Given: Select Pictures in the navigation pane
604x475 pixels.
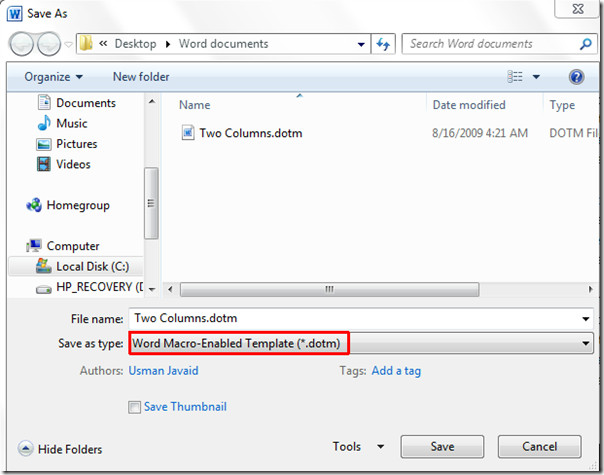Looking at the screenshot, I should click(77, 144).
